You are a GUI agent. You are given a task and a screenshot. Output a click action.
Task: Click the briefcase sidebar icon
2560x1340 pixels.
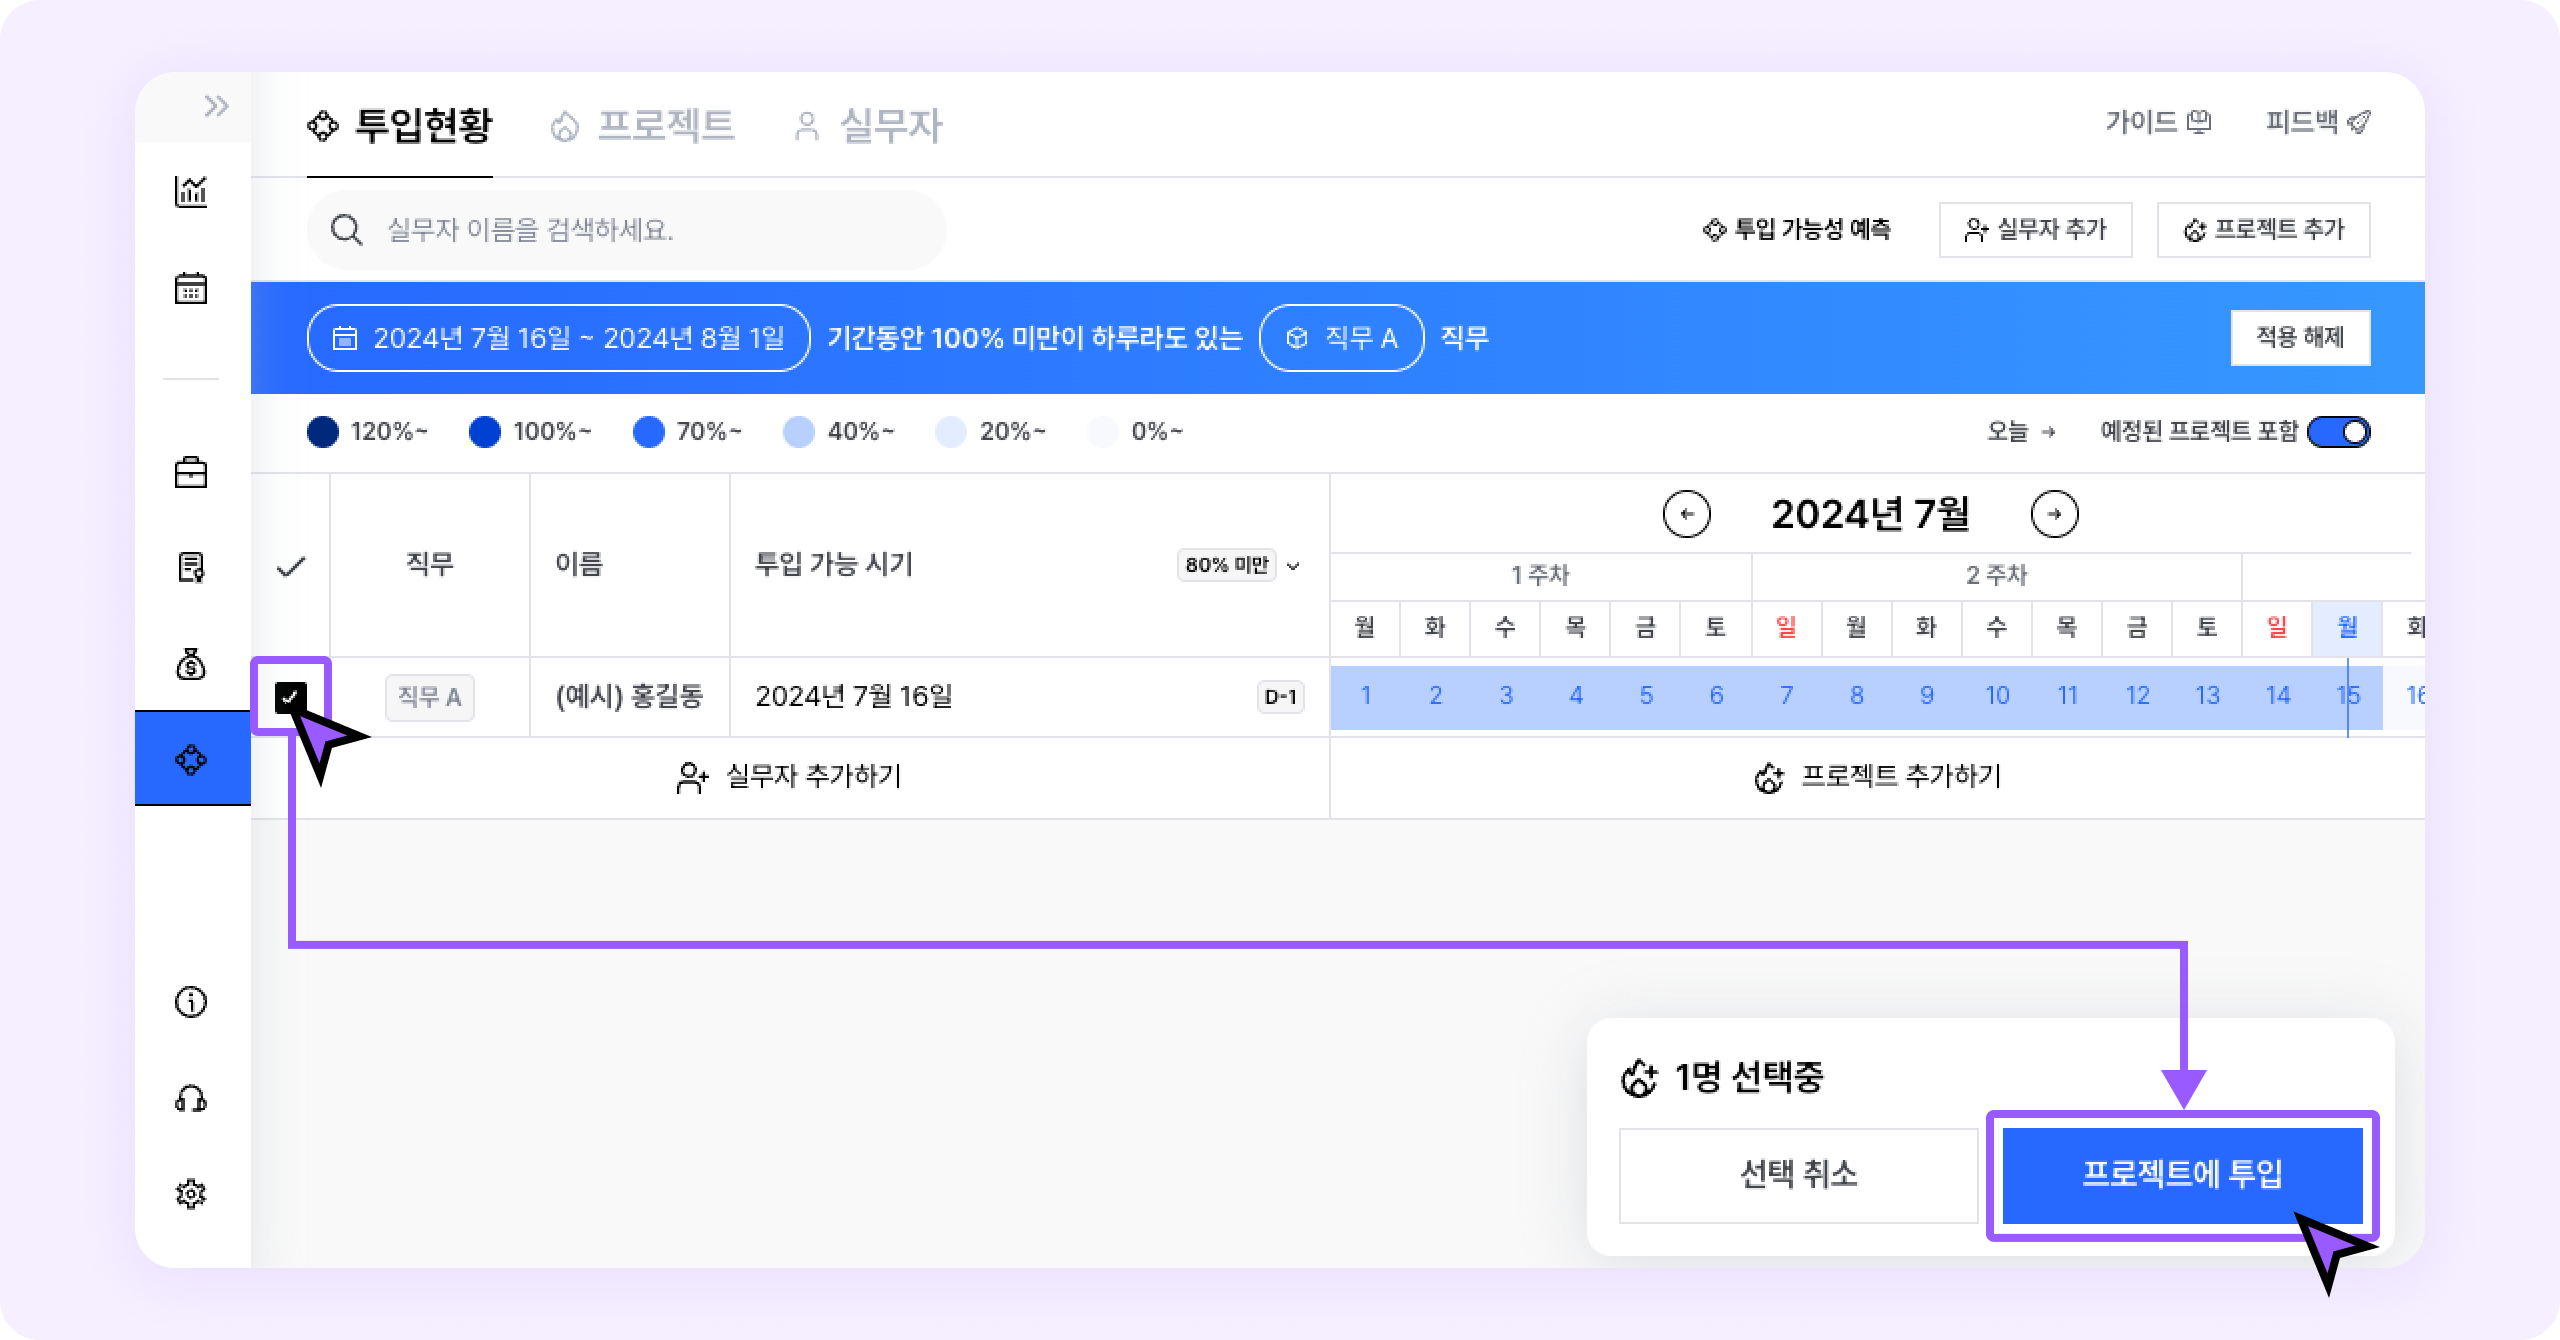coord(191,472)
